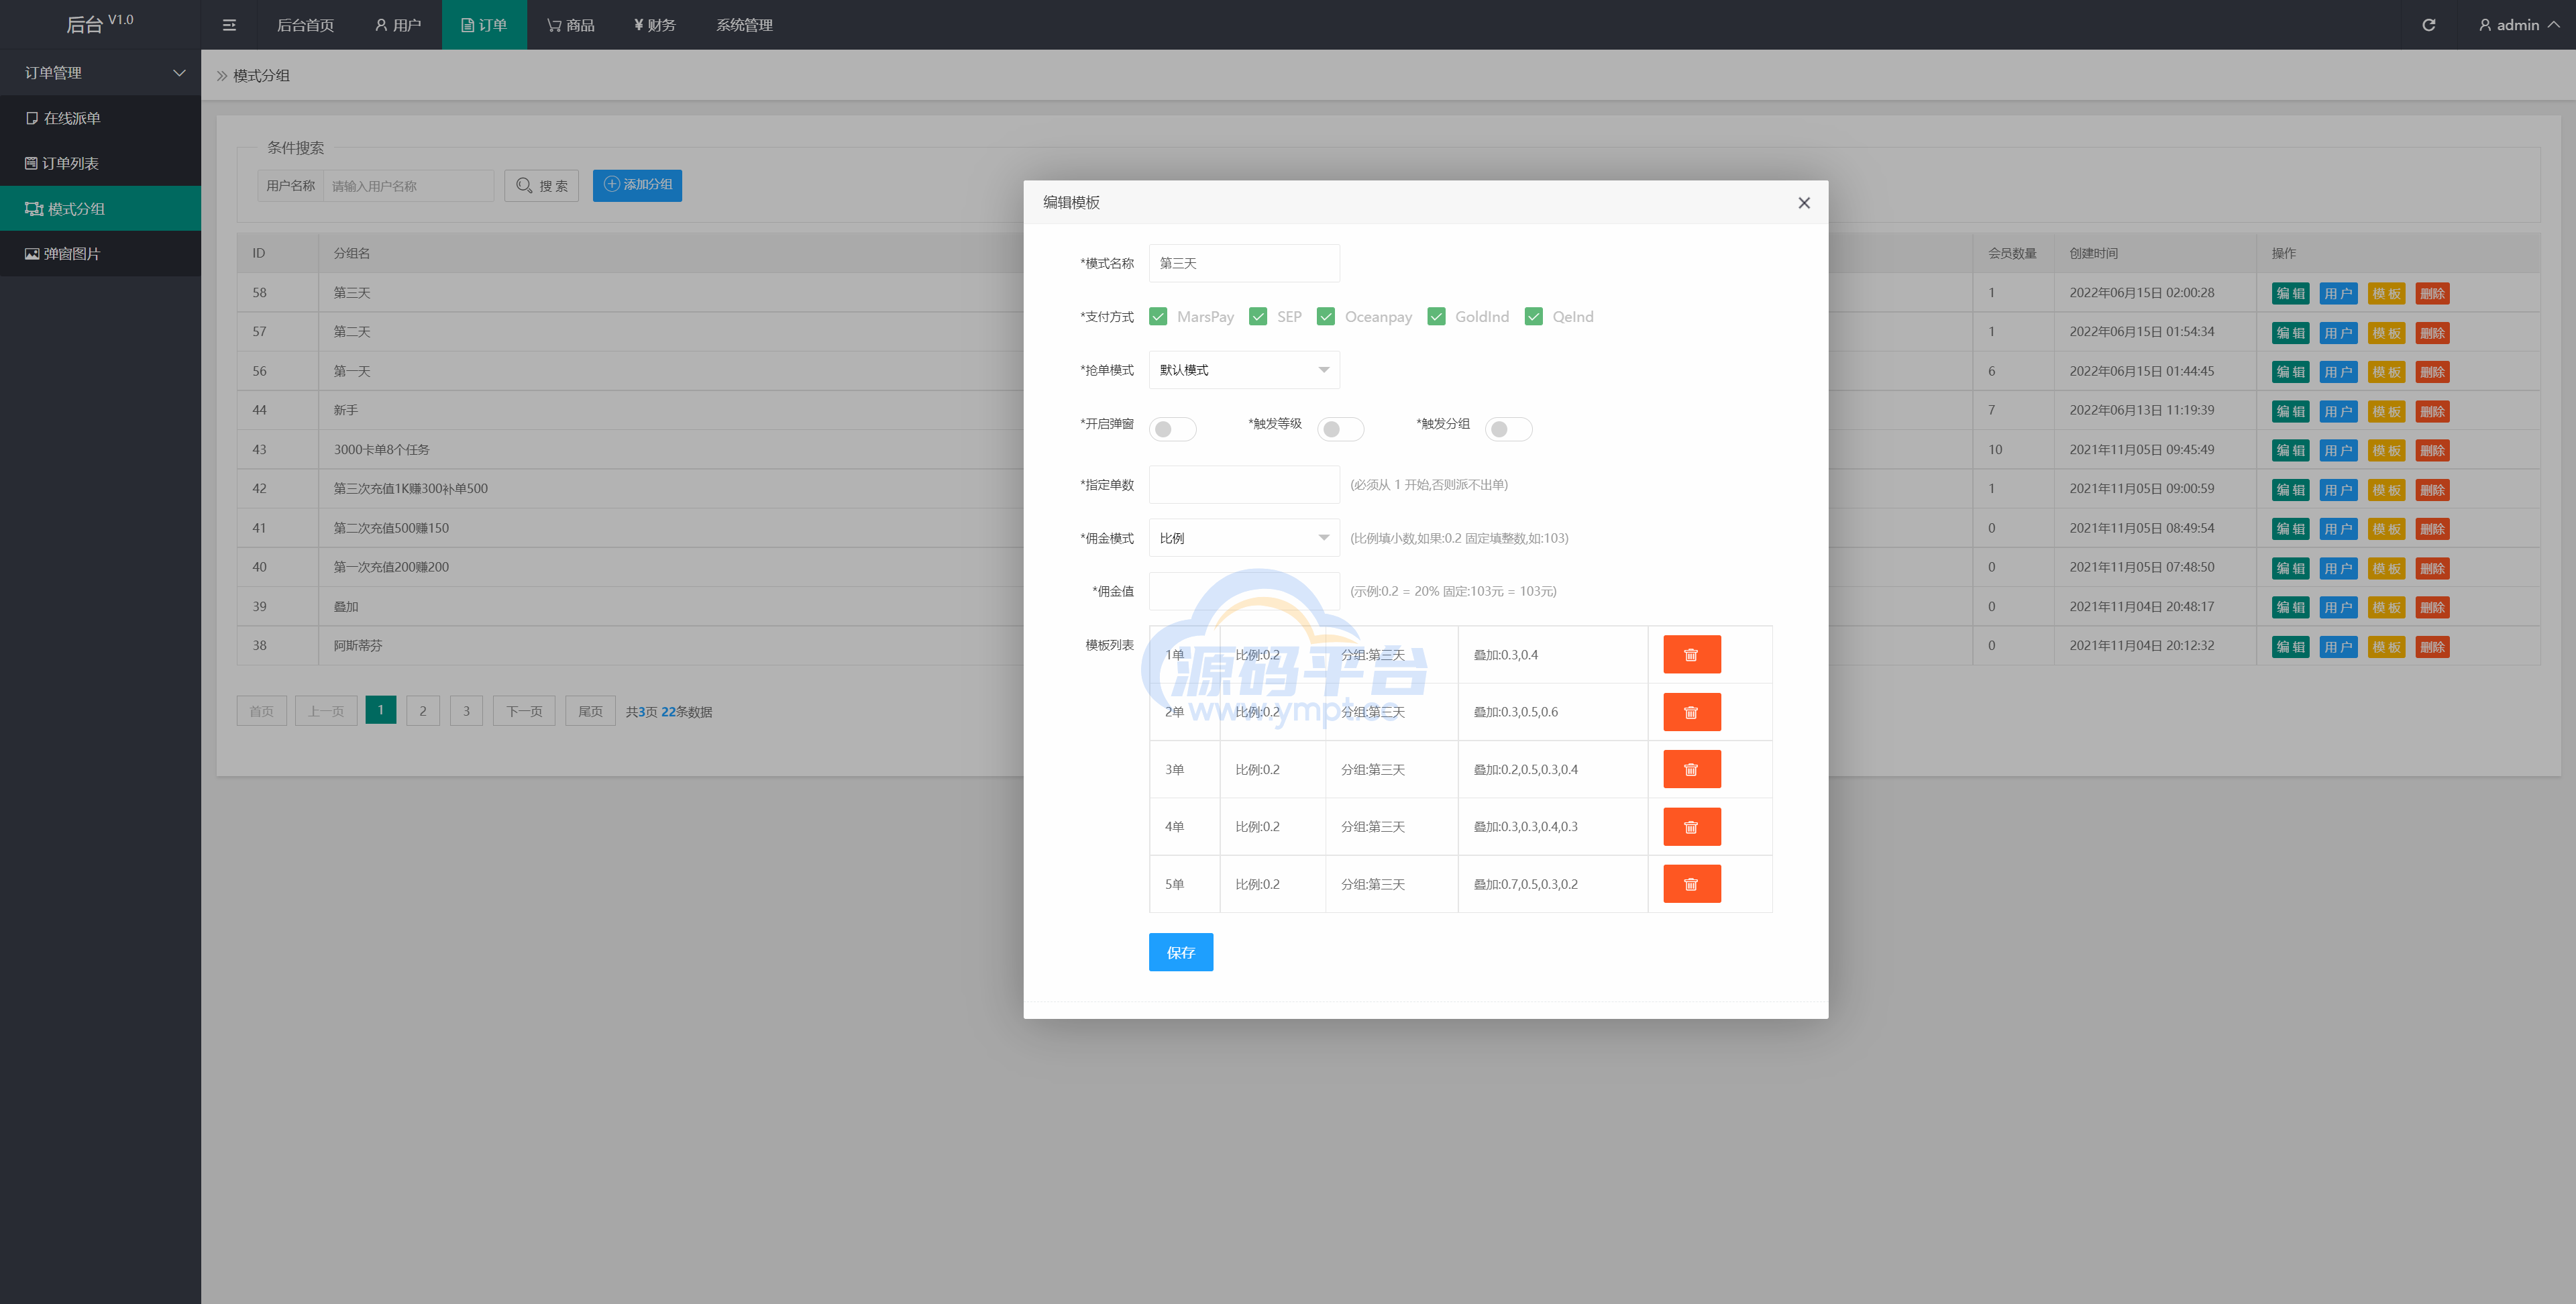Click 删除 for the 叠加 row
The width and height of the screenshot is (2576, 1304).
click(x=2432, y=607)
